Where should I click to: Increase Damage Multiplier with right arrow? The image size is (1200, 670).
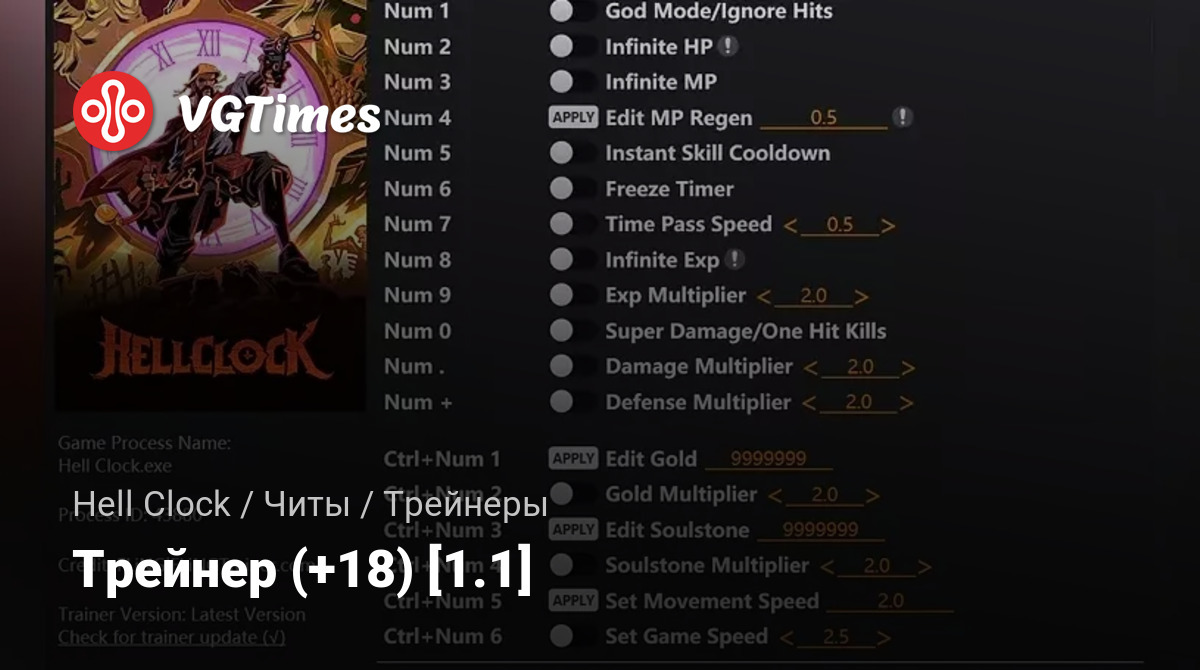tap(907, 368)
